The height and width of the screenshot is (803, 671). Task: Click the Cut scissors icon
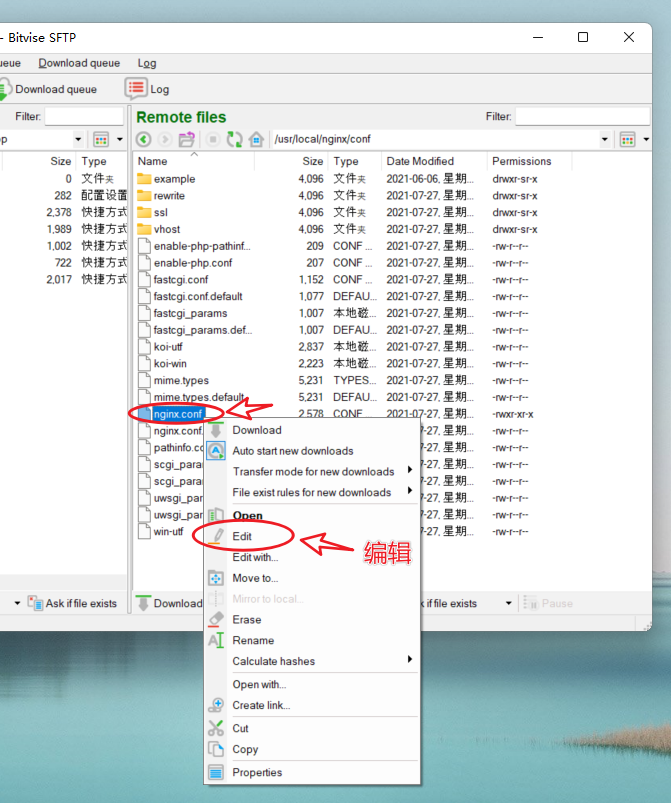216,728
